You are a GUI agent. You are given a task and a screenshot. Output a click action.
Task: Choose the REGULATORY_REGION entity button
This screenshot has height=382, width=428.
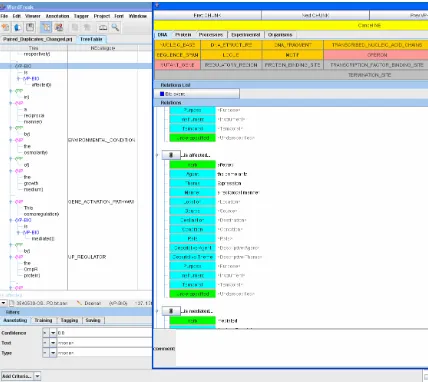tap(231, 65)
